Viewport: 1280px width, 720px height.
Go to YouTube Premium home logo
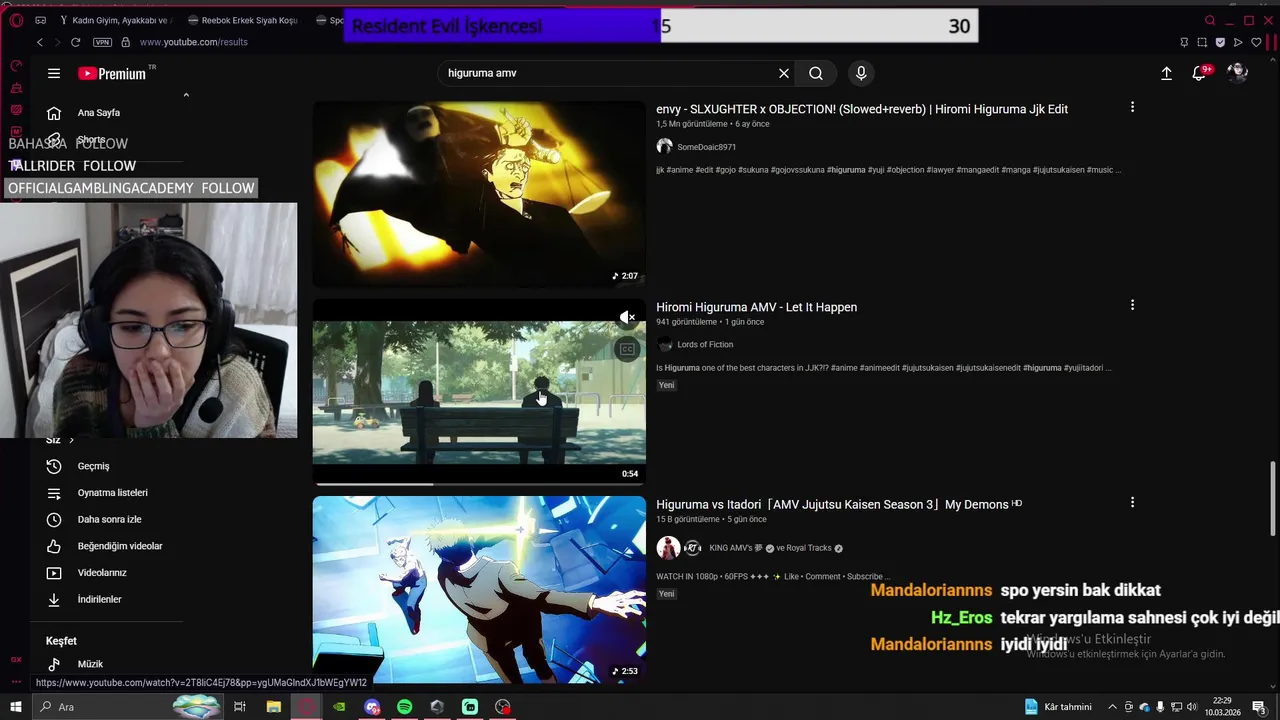pyautogui.click(x=112, y=73)
